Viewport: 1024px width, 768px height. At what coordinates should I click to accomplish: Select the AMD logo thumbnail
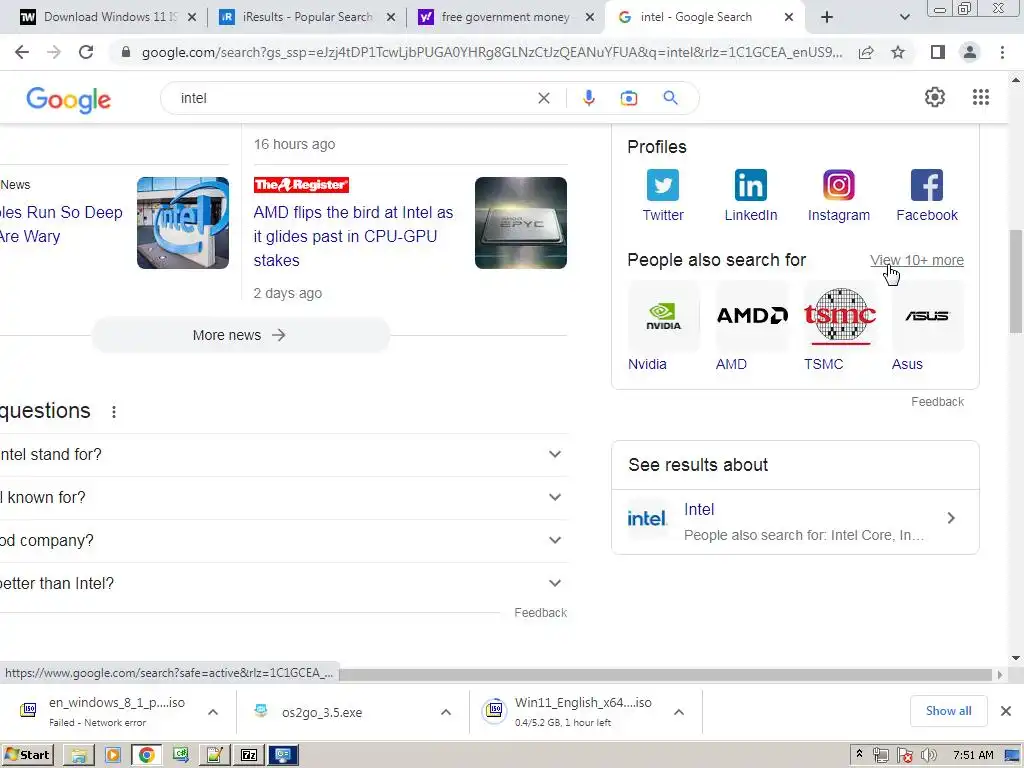click(752, 316)
